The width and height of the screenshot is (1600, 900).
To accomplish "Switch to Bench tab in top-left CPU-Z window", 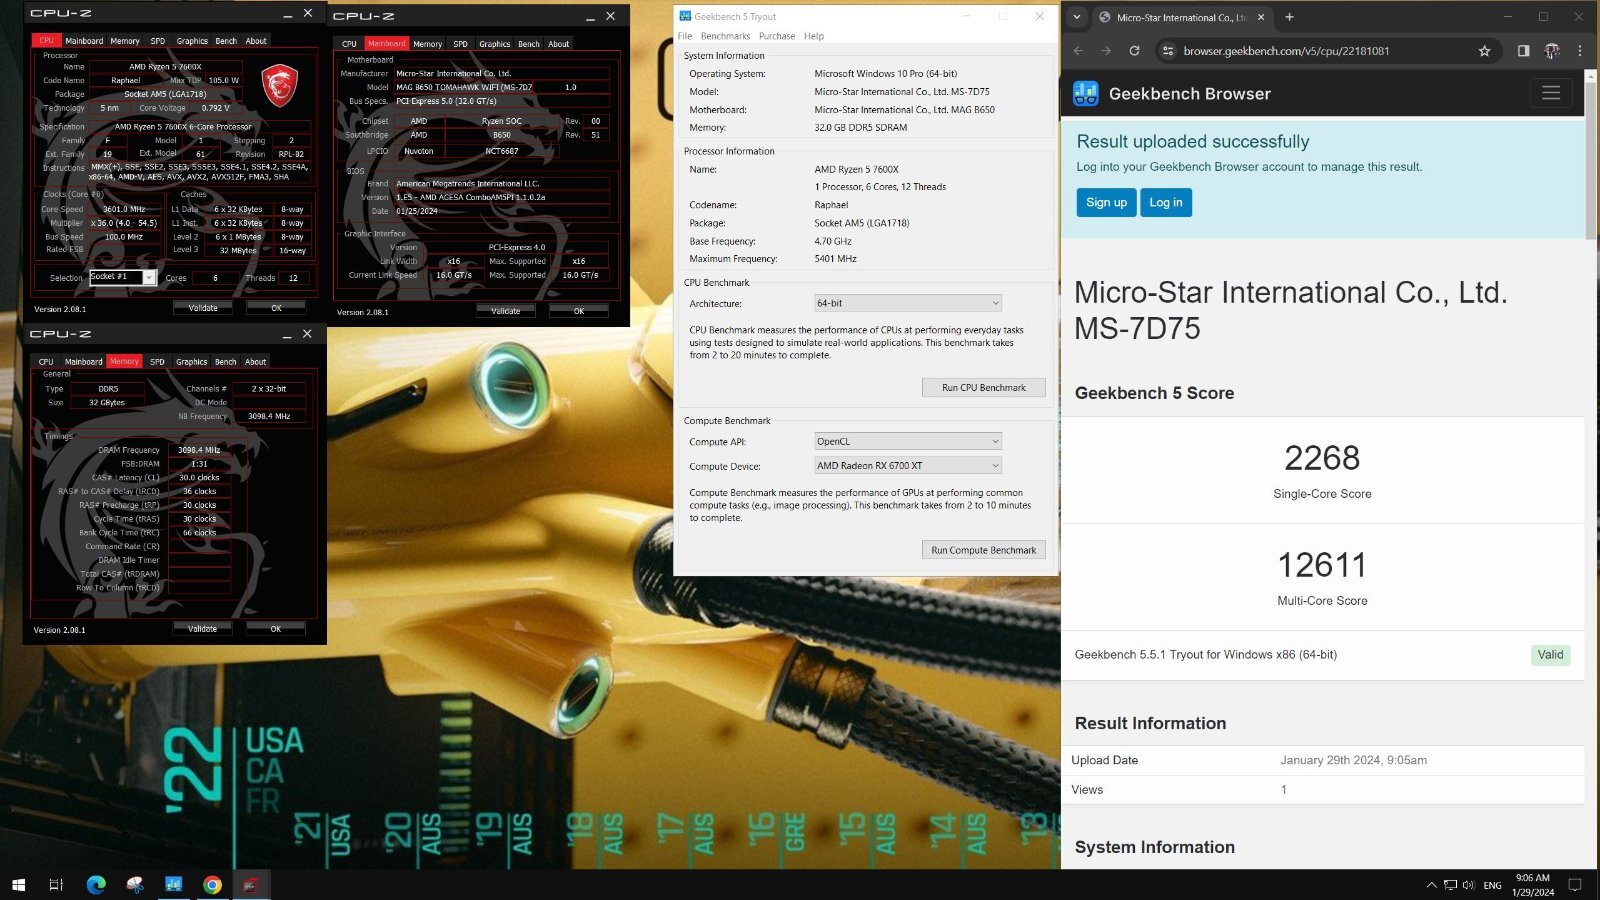I will coord(226,41).
